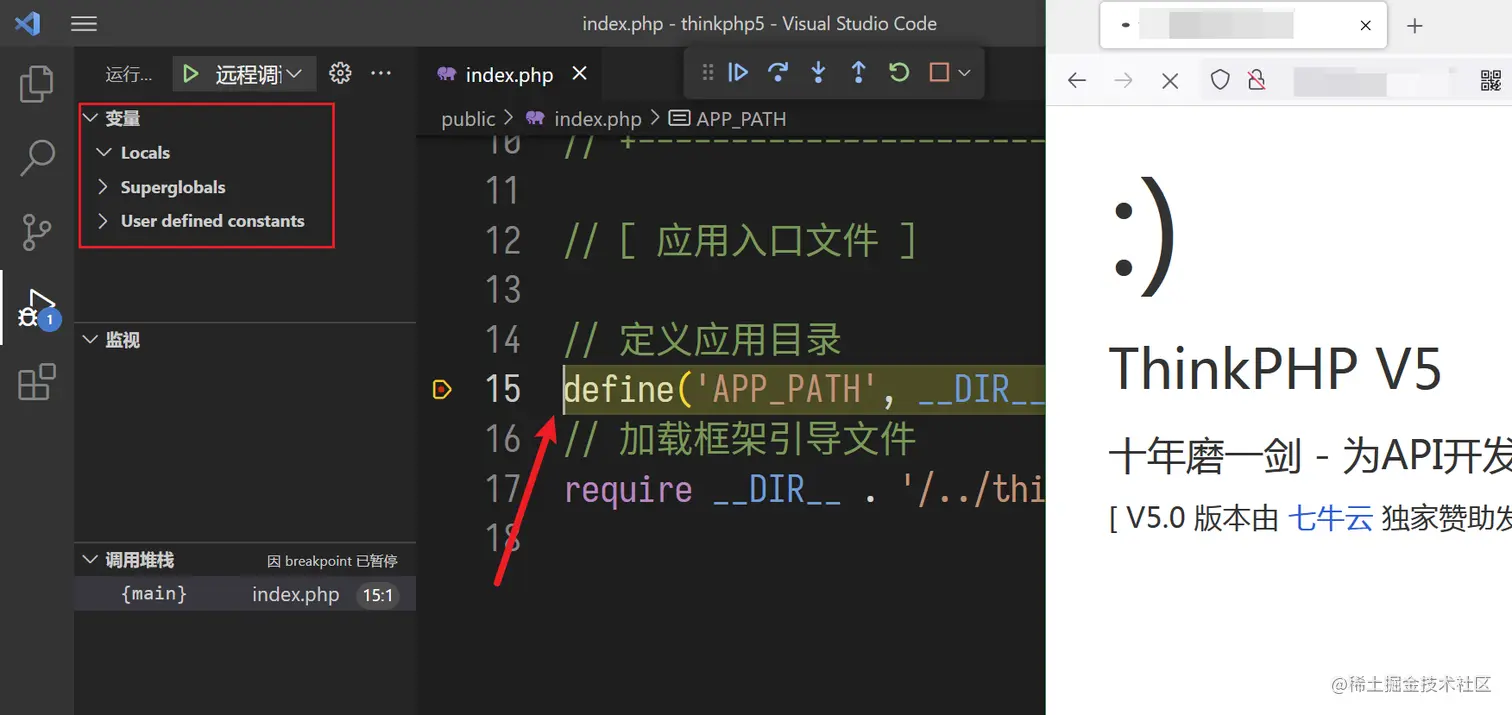Click line number 17 in gutter
Viewport: 1512px width, 715px height.
[x=503, y=489]
